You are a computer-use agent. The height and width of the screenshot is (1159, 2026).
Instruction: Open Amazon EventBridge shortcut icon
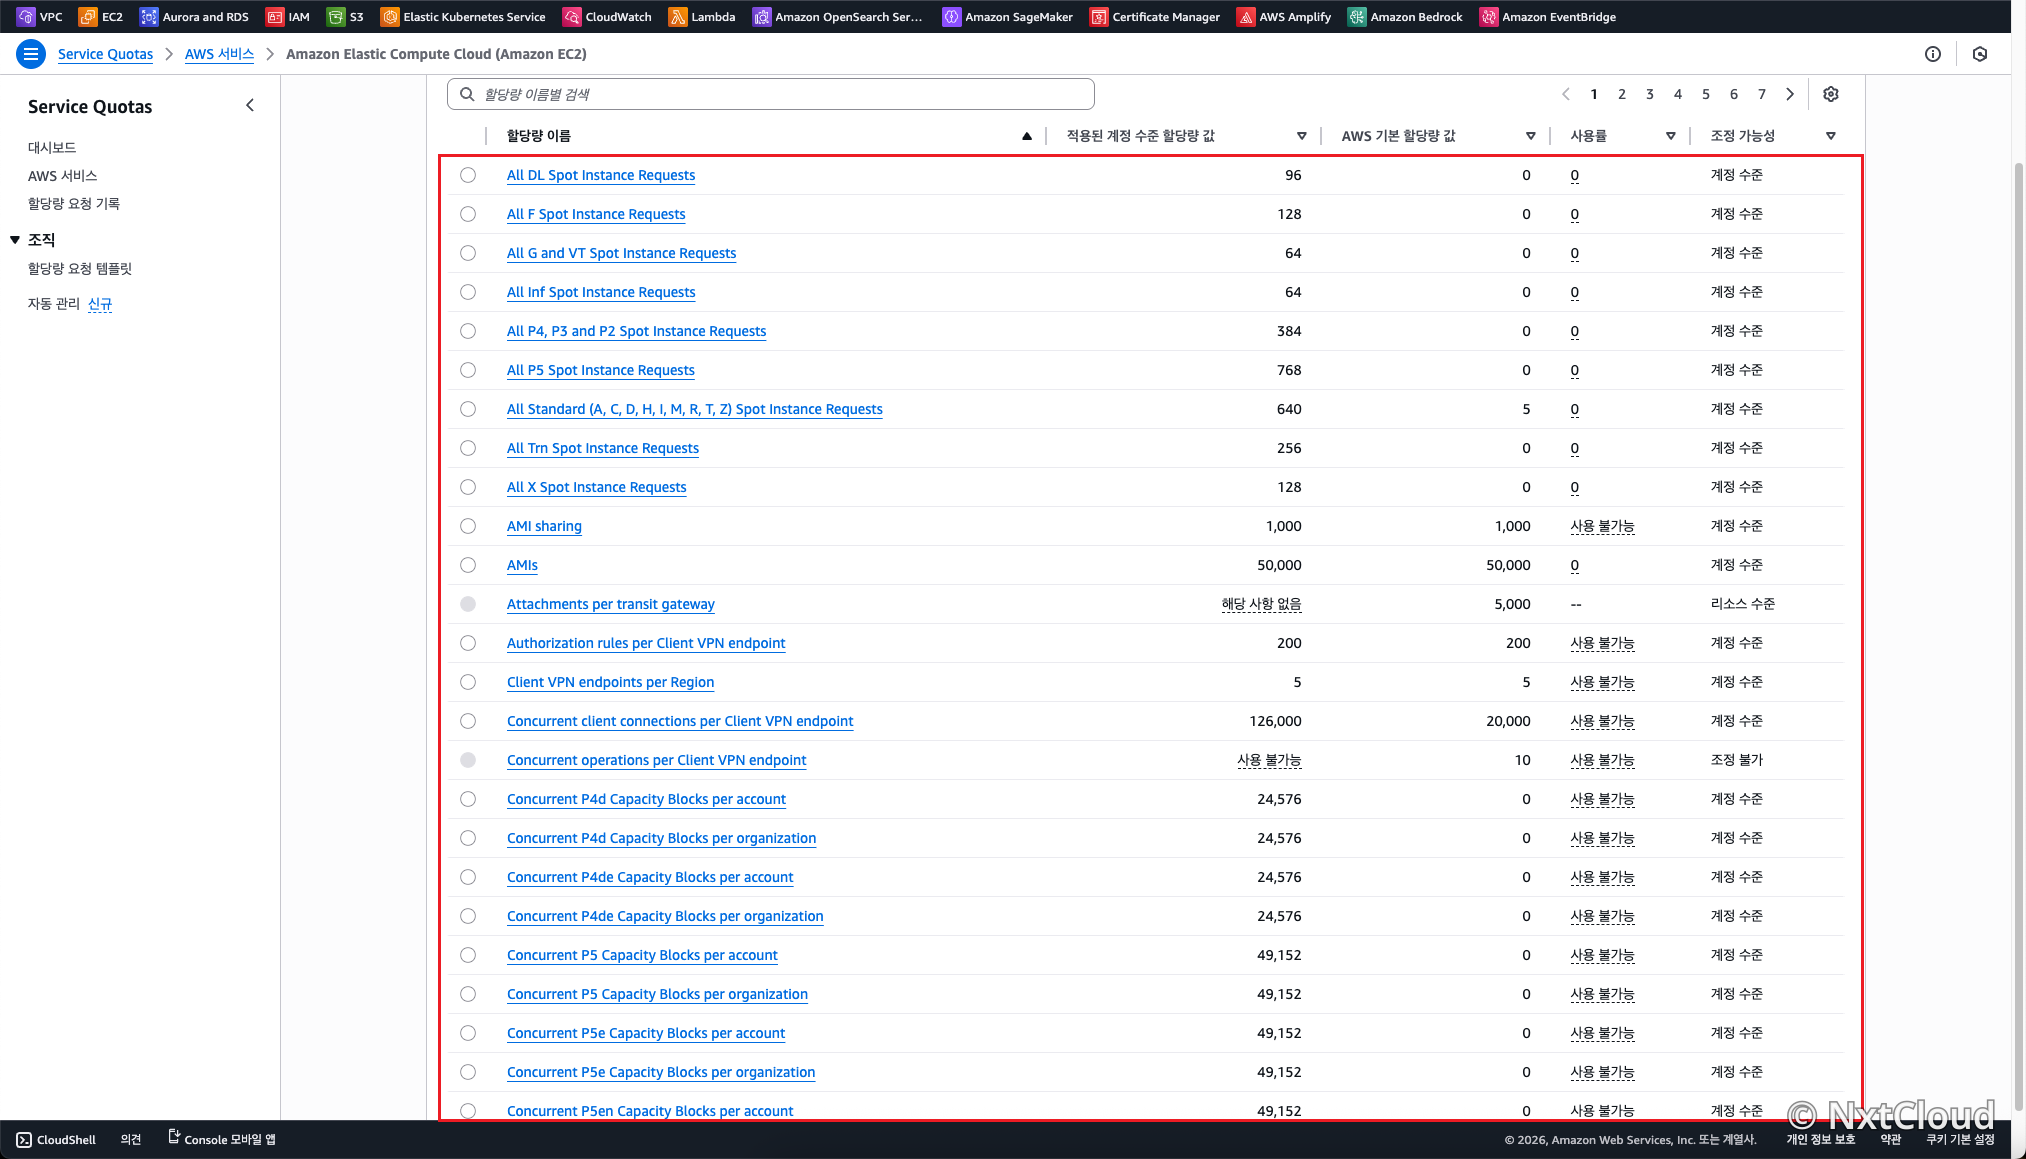pyautogui.click(x=1489, y=17)
